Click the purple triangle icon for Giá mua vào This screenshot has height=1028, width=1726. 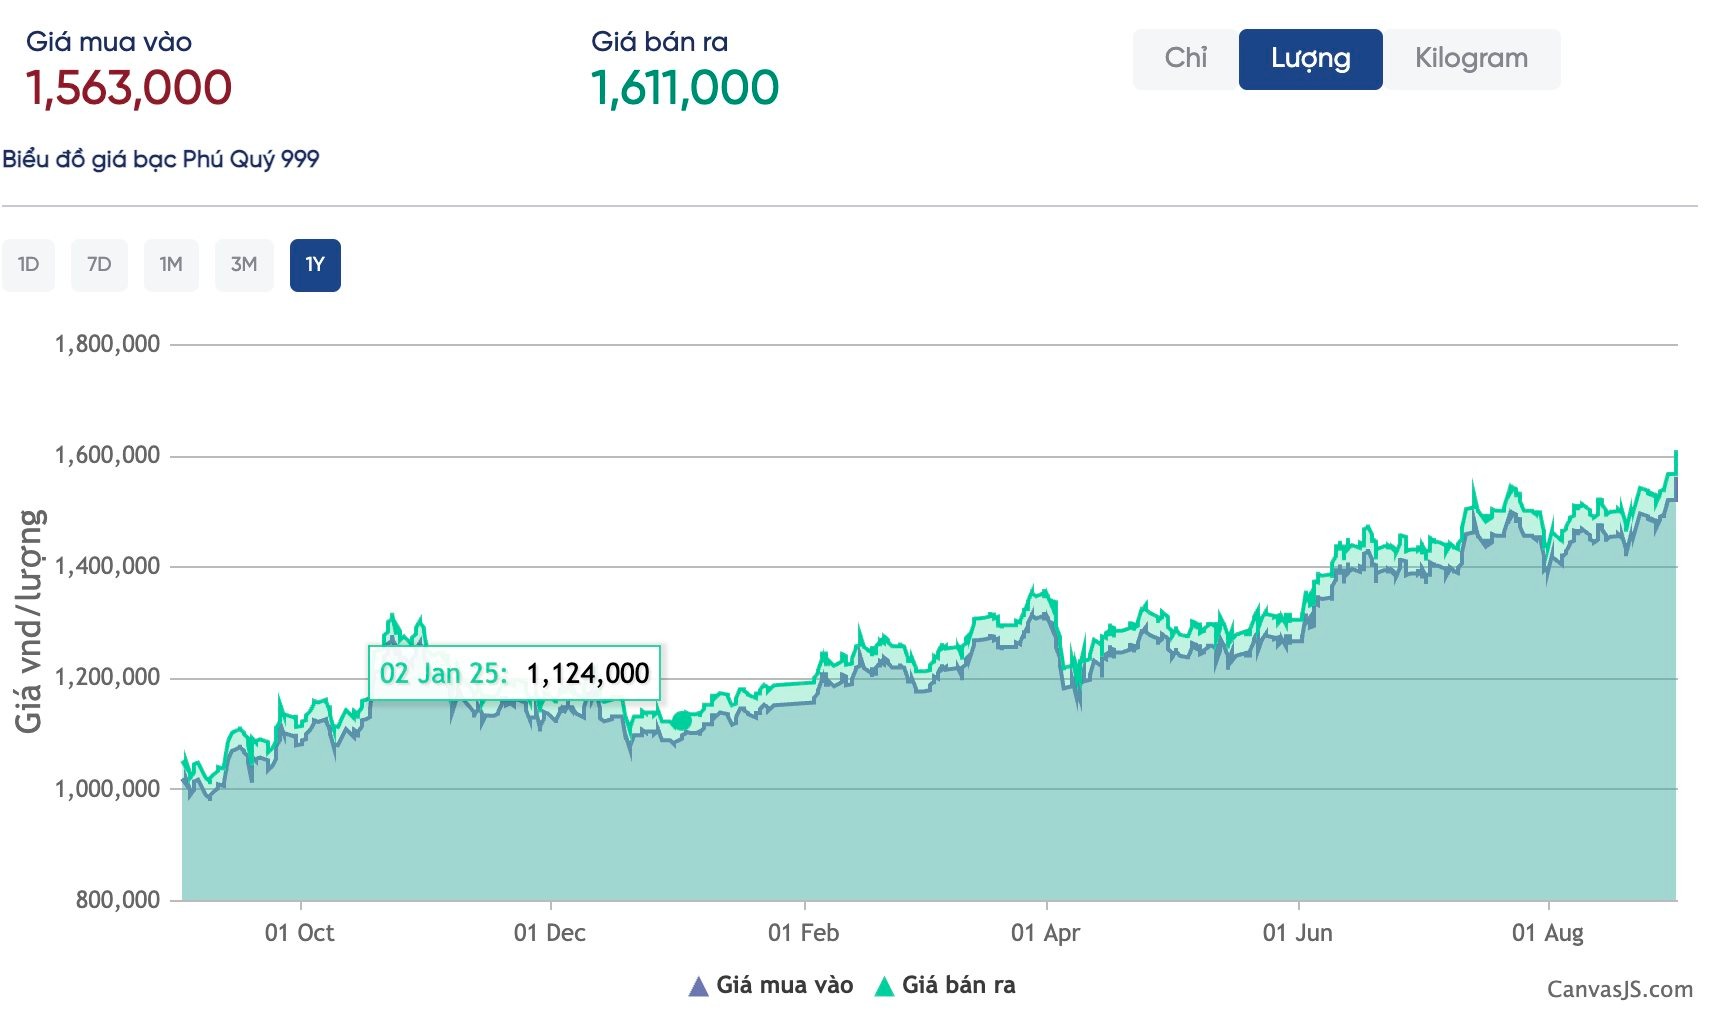click(698, 987)
